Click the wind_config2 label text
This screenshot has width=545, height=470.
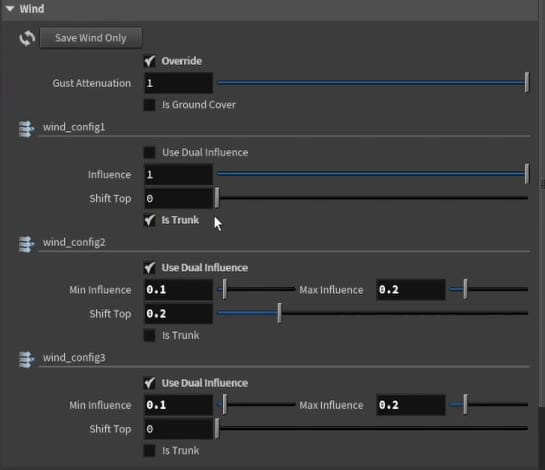point(74,242)
